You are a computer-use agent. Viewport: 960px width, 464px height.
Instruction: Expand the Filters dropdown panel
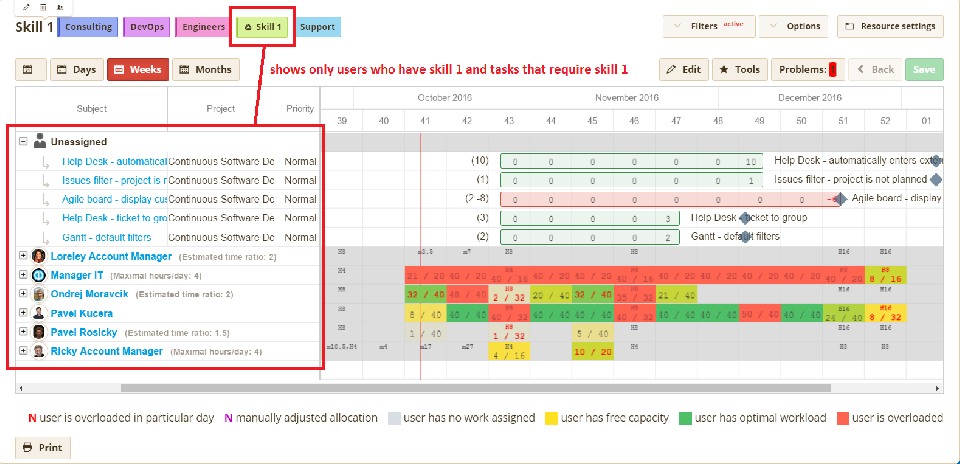tap(708, 26)
